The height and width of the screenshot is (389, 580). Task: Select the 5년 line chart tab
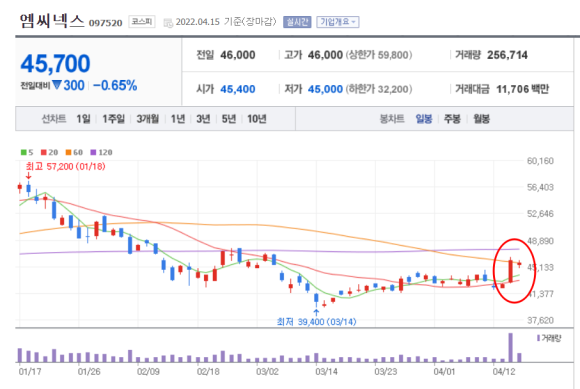pos(229,119)
